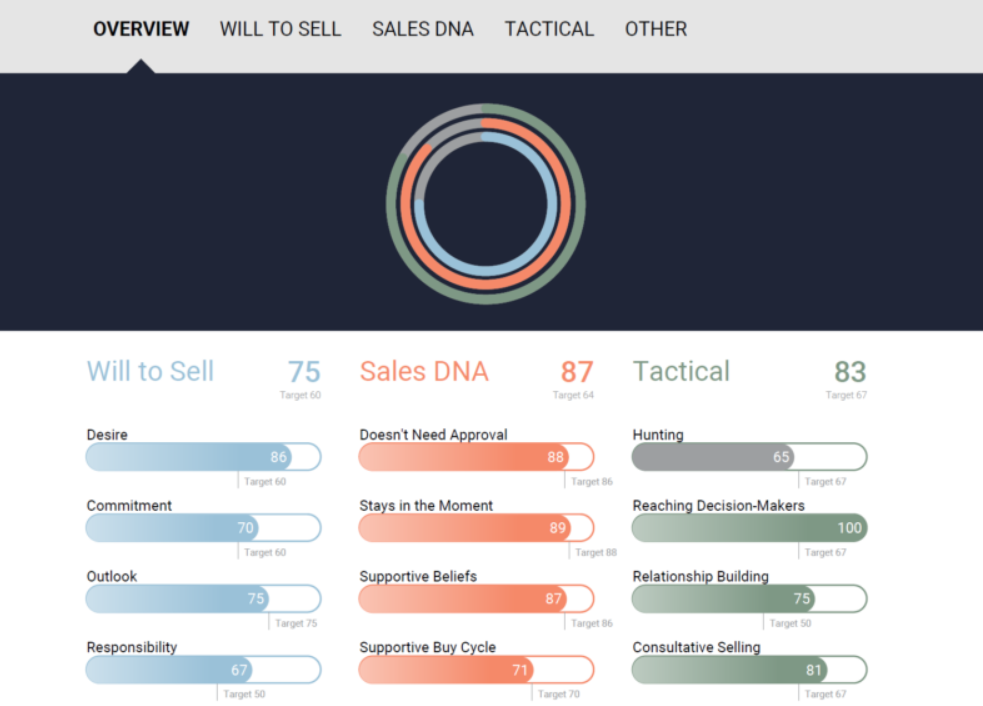
Task: Go to the Other tab
Action: [656, 29]
